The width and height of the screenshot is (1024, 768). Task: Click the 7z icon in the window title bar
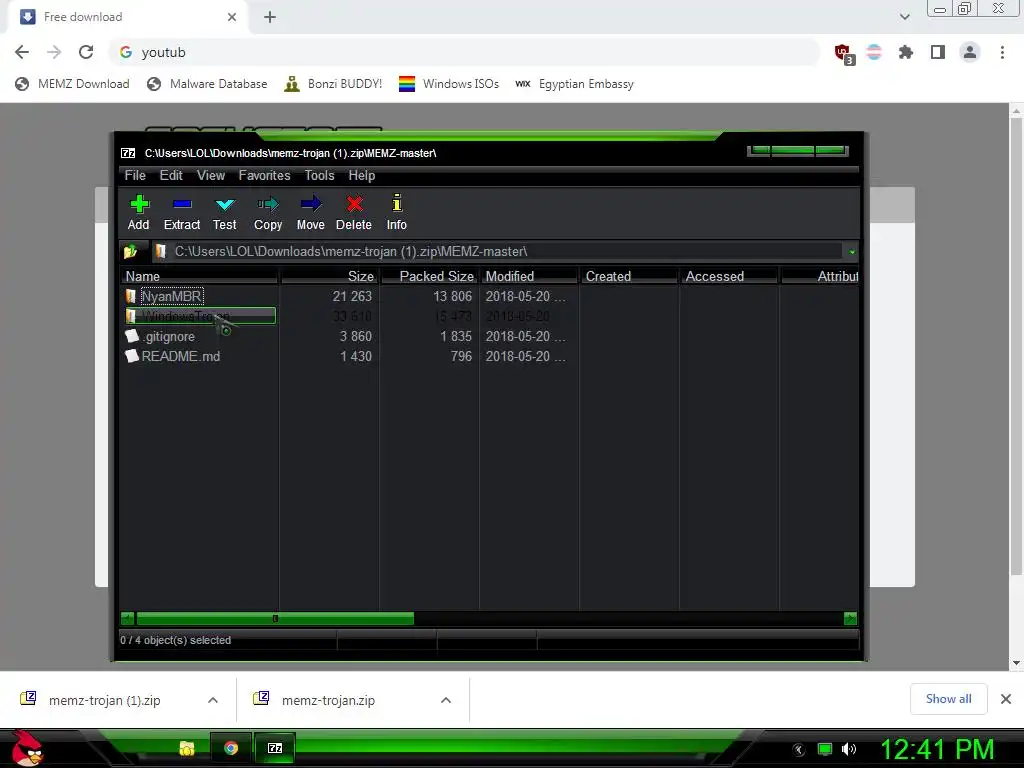[128, 153]
